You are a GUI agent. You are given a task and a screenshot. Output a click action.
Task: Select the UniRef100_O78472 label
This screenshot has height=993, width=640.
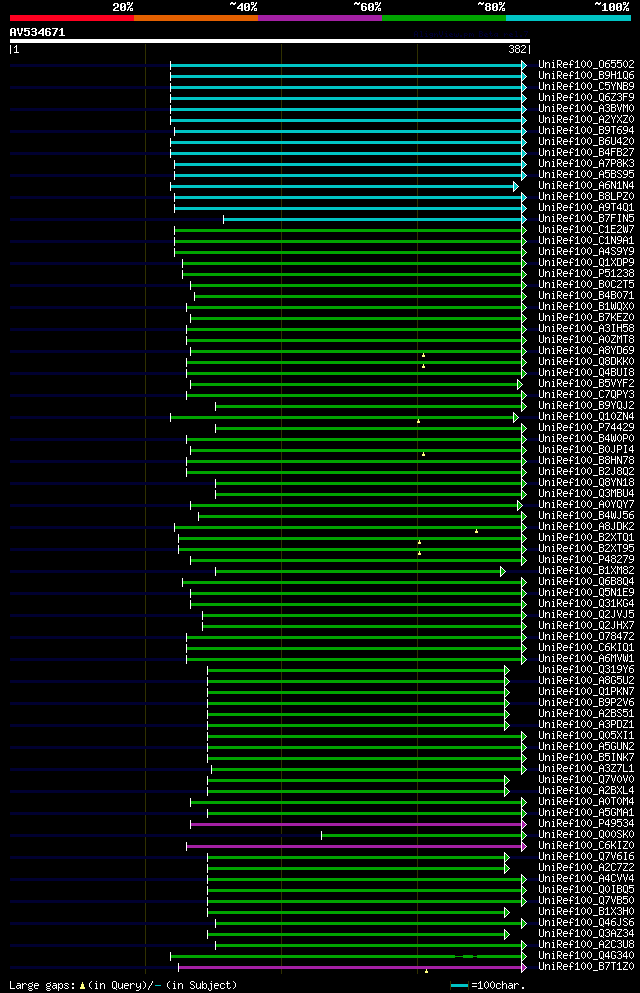point(586,636)
